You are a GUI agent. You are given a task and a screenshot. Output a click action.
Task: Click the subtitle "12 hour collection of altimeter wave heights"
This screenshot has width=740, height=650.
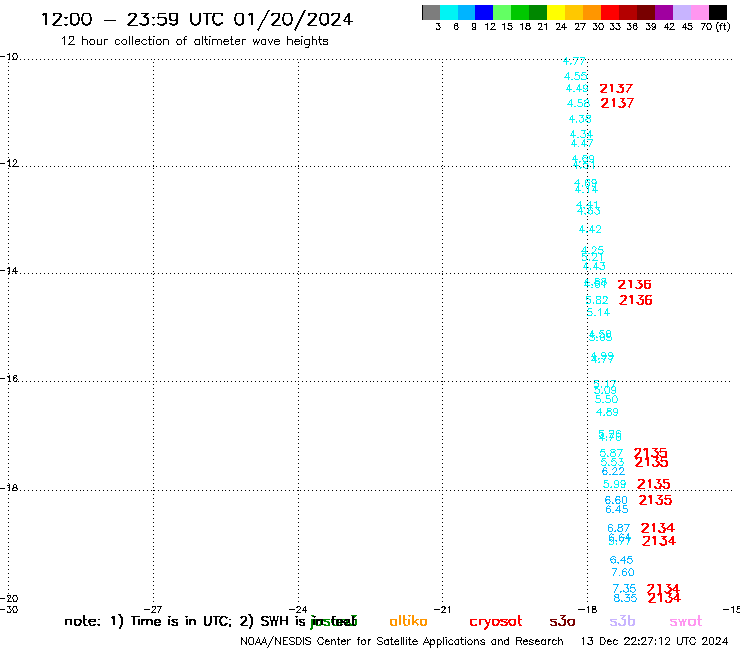194,41
